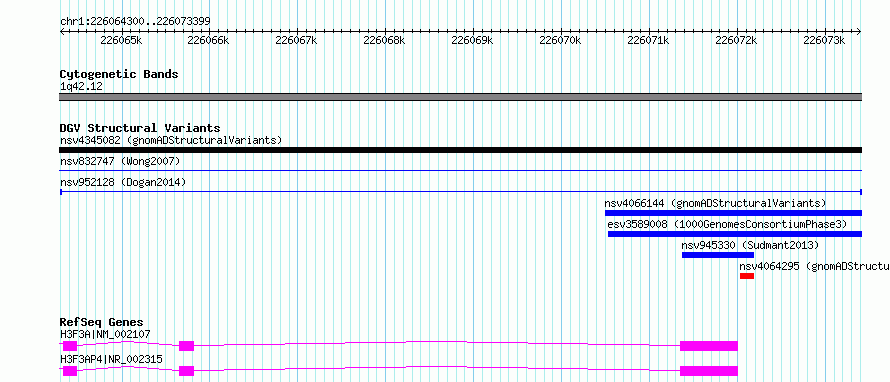
Task: Select the nsv945330 (Sudmant2013) blue bar
Action: point(717,255)
